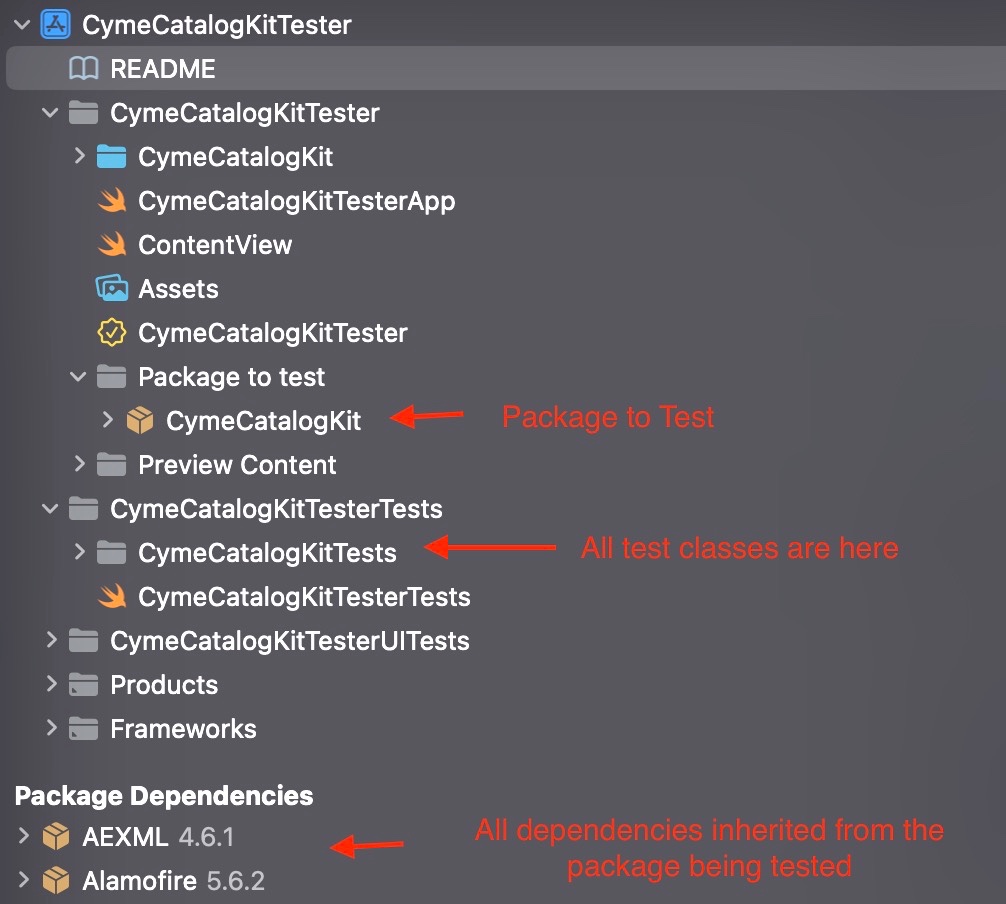Image resolution: width=1006 pixels, height=904 pixels.
Task: Expand the blue CymeCatalogKit folder
Action: (x=80, y=157)
